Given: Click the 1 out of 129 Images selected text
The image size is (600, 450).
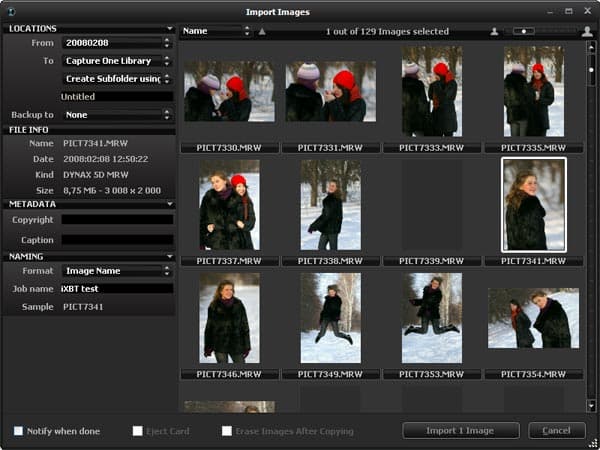Looking at the screenshot, I should (x=387, y=31).
